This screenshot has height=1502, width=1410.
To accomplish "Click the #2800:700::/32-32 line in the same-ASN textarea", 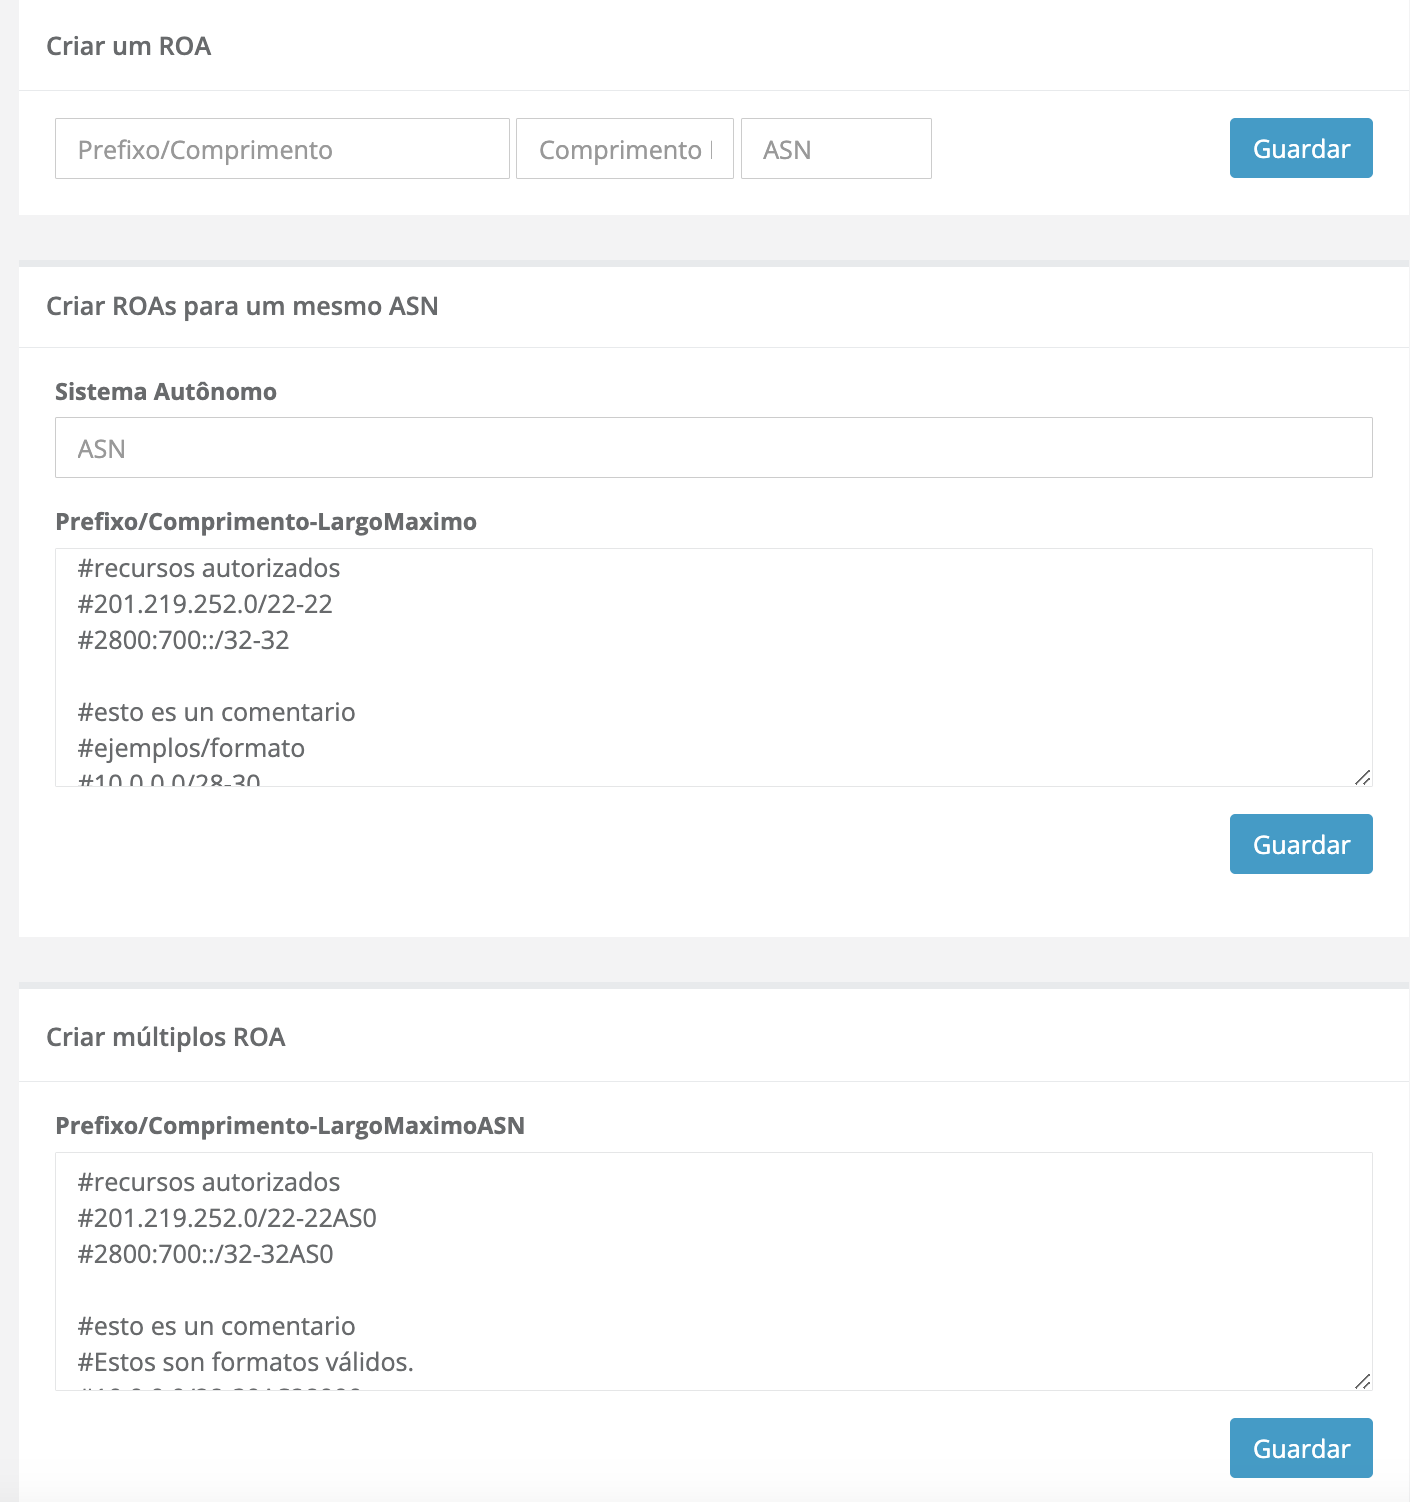I will (x=184, y=640).
